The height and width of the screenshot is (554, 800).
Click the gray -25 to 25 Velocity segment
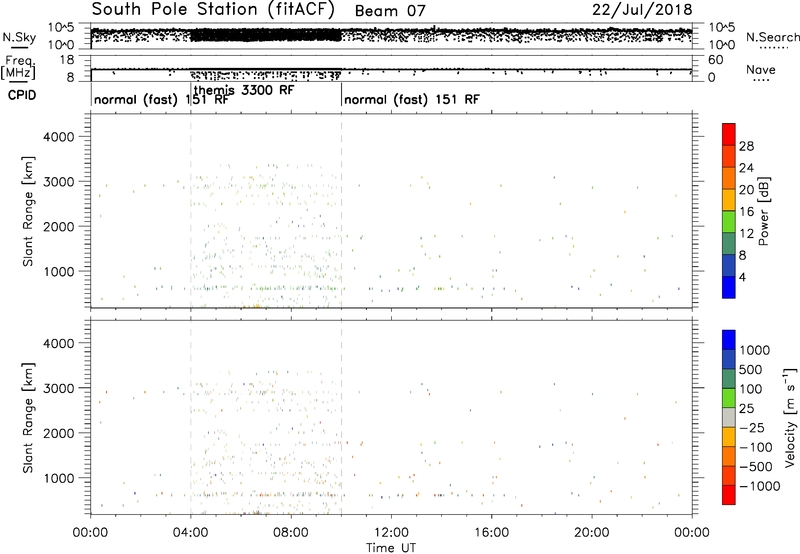pos(729,418)
